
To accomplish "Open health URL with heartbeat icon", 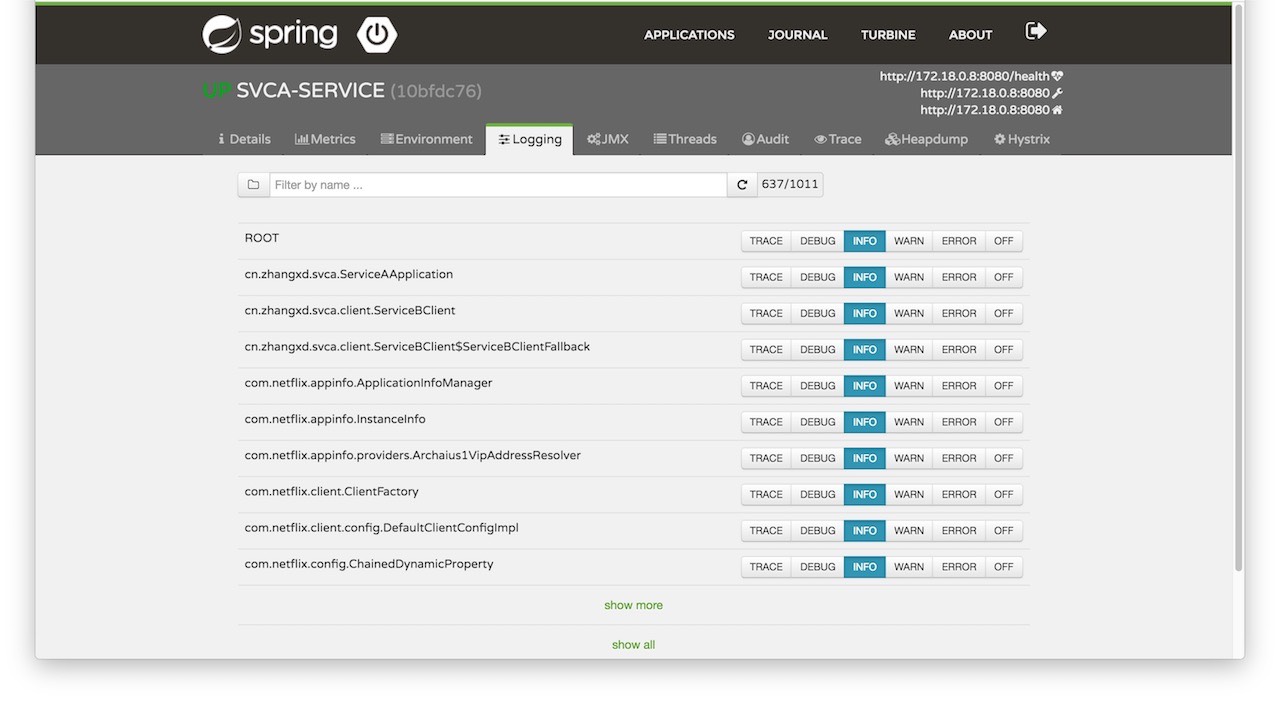I will 971,76.
